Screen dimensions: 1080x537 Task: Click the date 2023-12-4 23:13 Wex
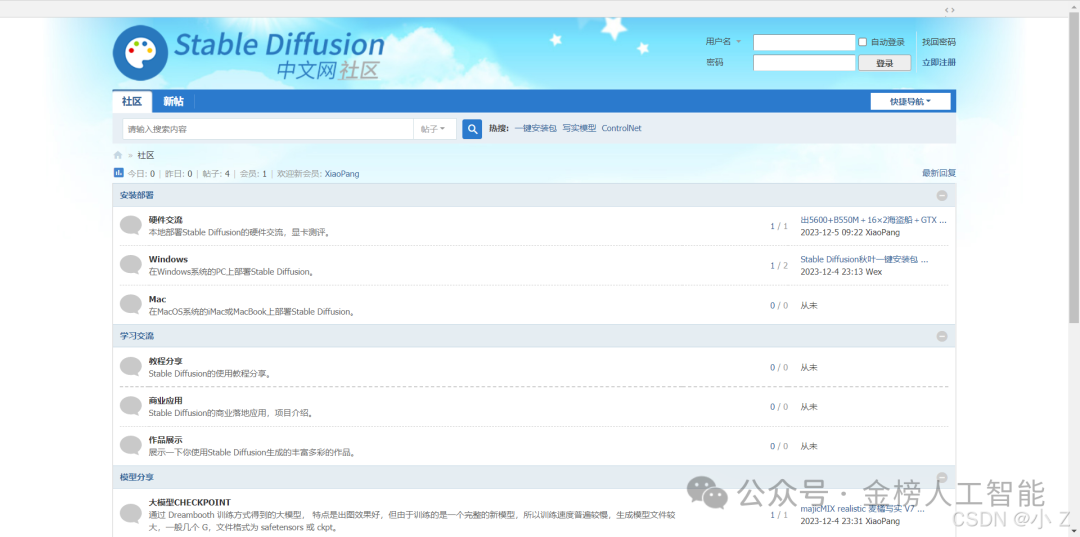[841, 272]
